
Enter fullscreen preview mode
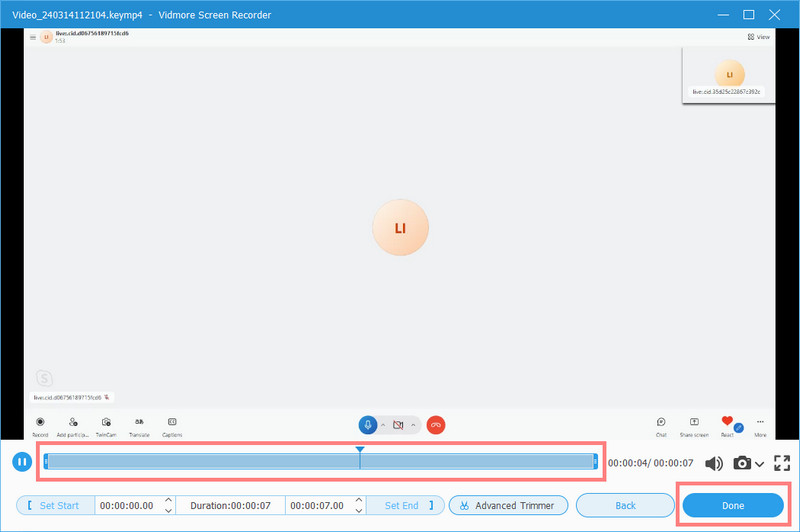point(782,463)
